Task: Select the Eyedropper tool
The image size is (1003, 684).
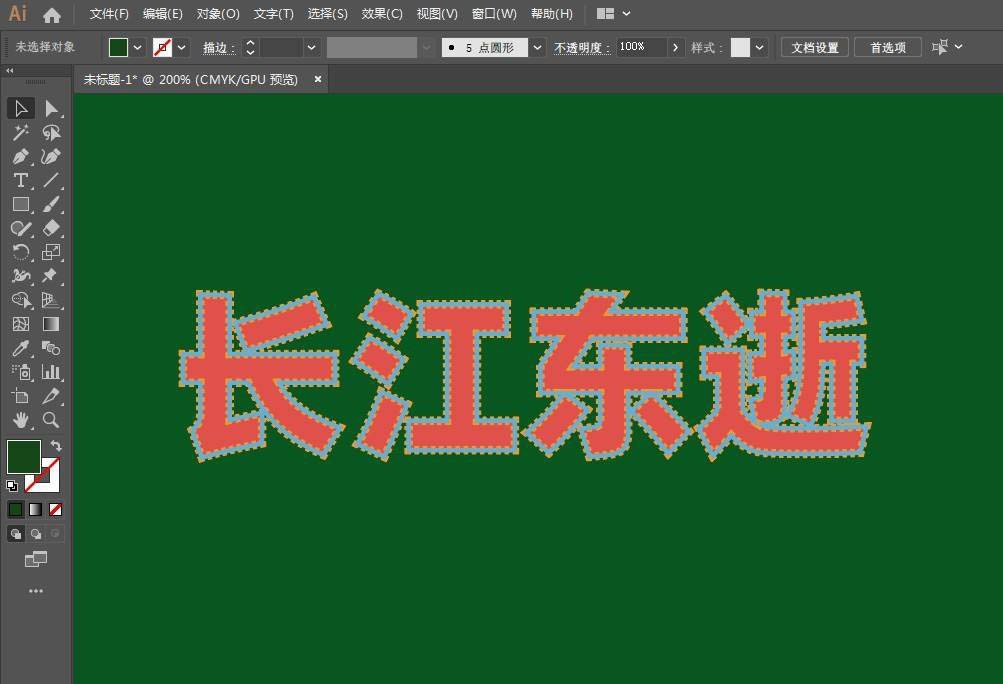Action: [x=20, y=348]
